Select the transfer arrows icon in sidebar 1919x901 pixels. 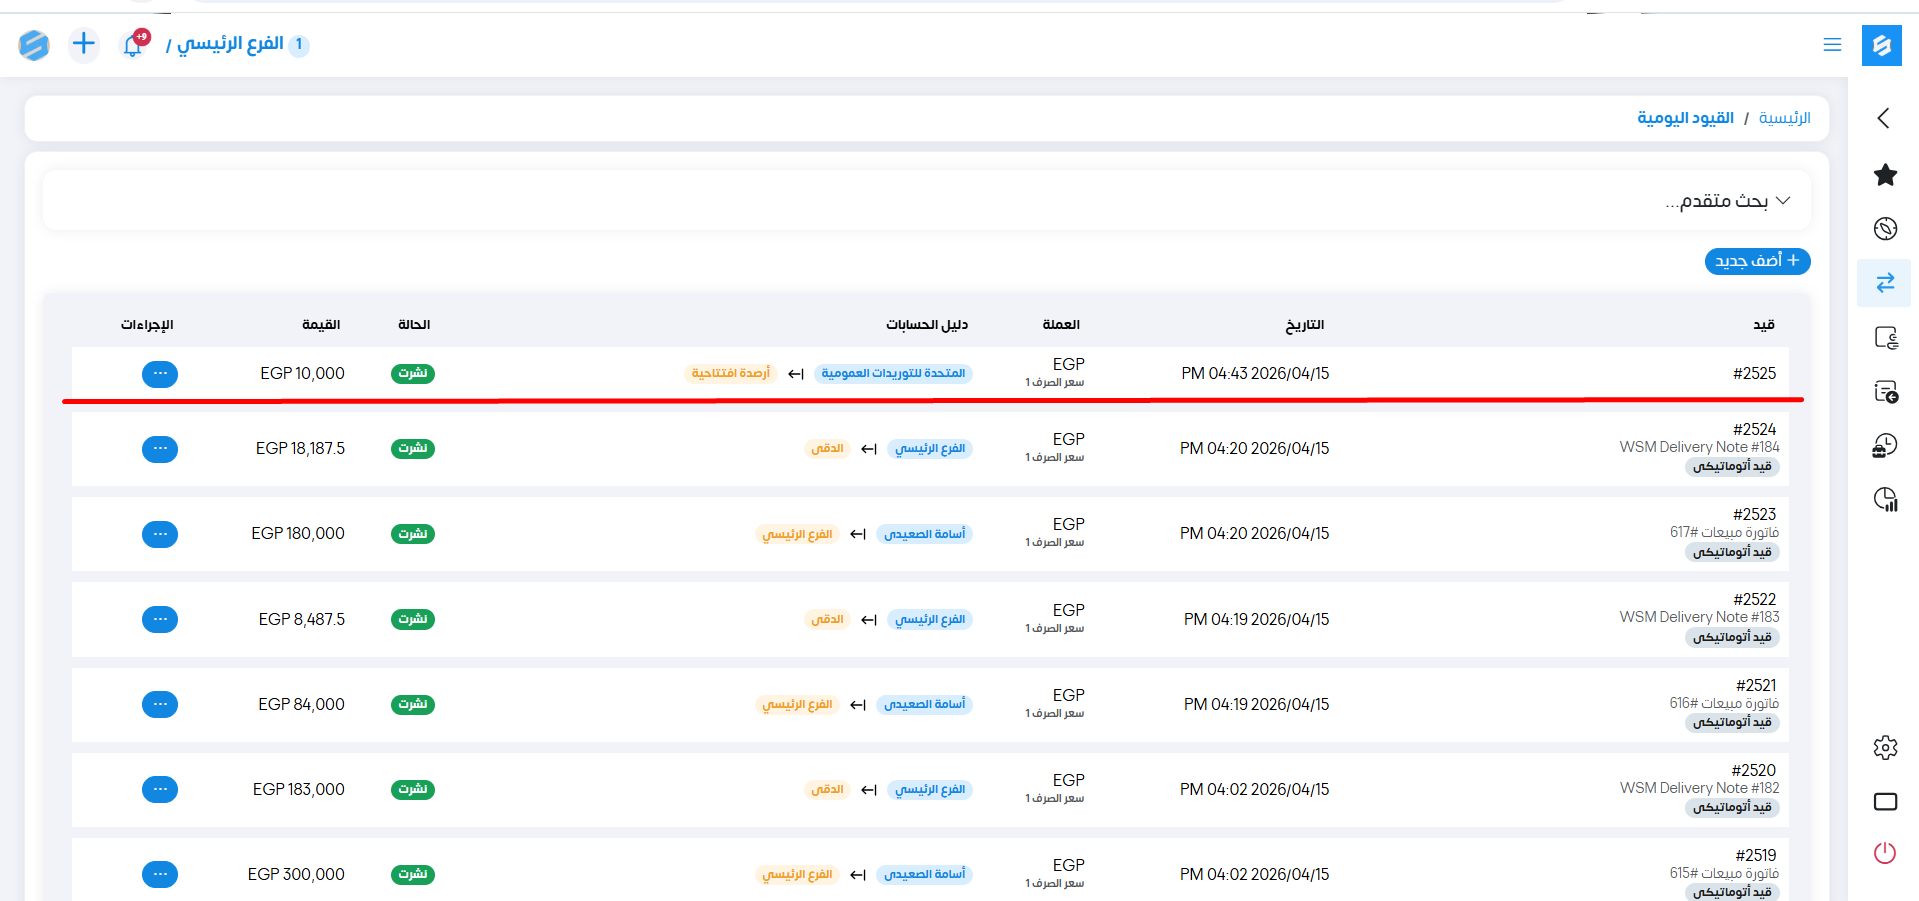point(1885,283)
